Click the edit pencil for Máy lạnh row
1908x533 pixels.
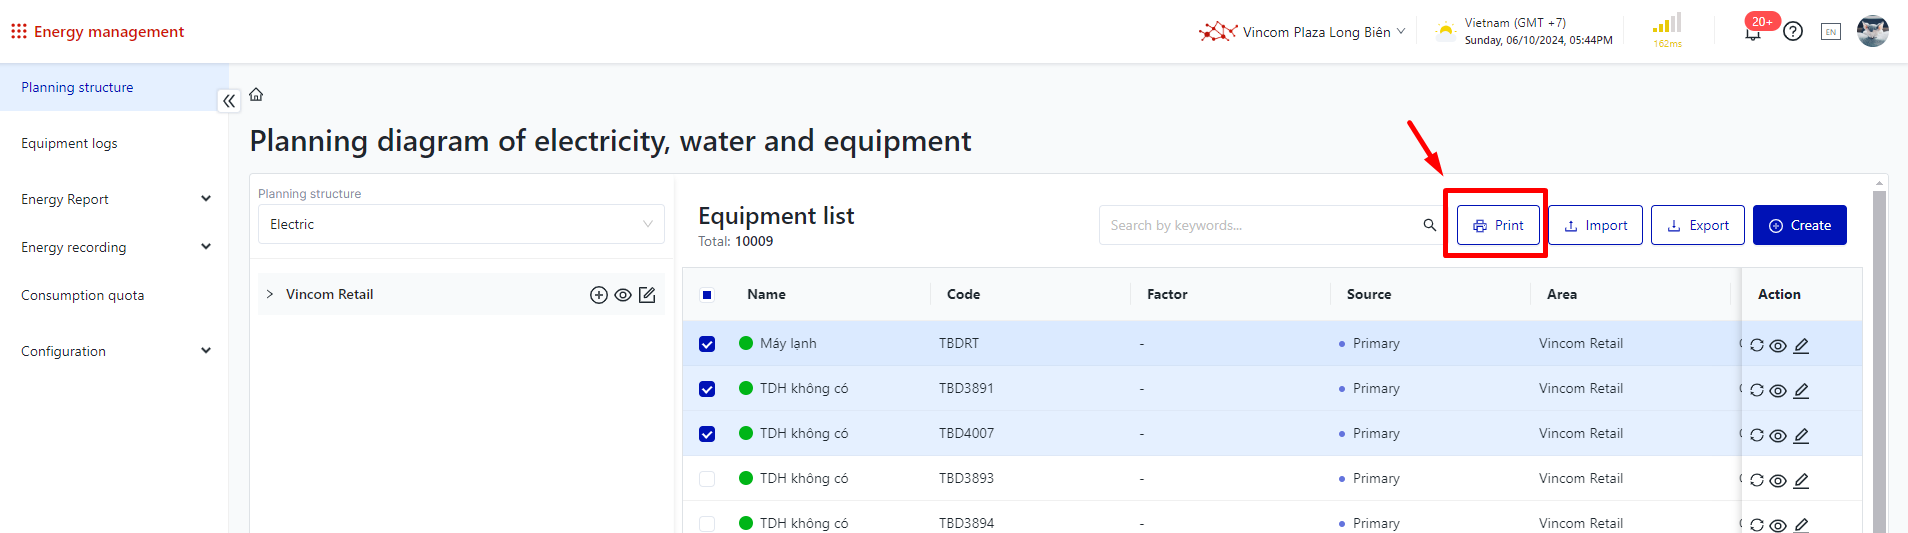tap(1801, 346)
